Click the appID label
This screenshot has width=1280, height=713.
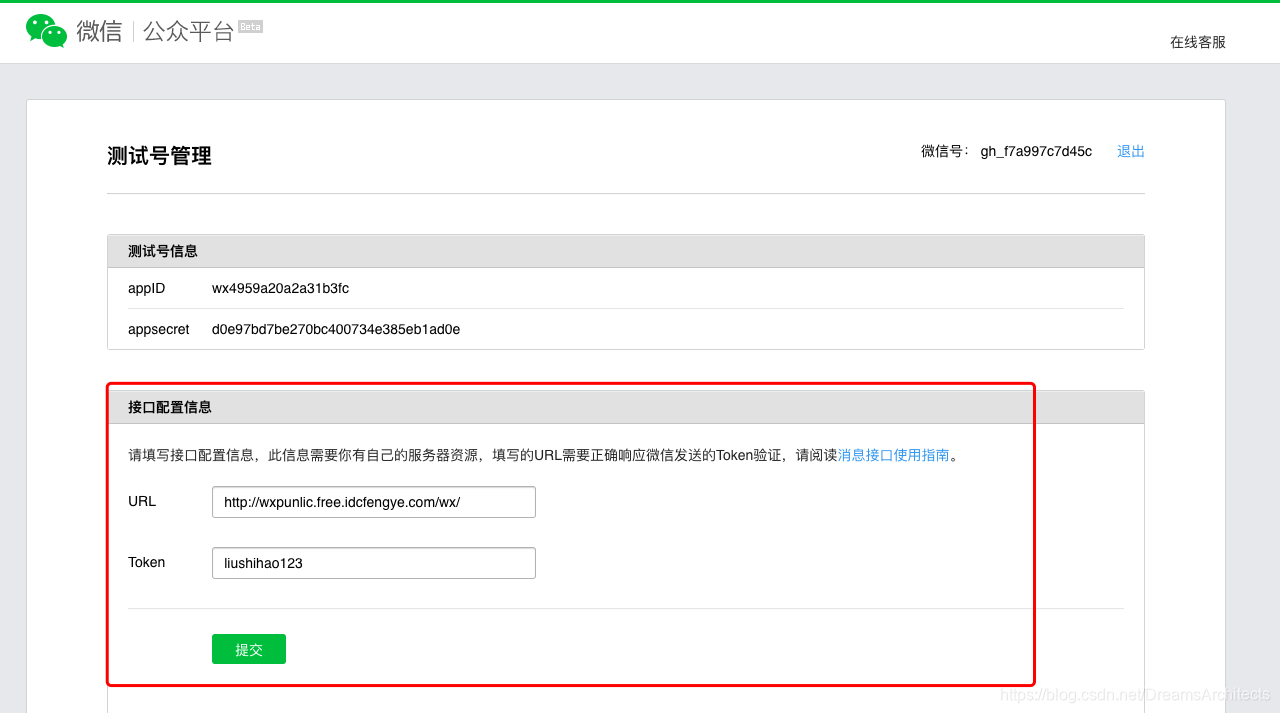coord(147,288)
